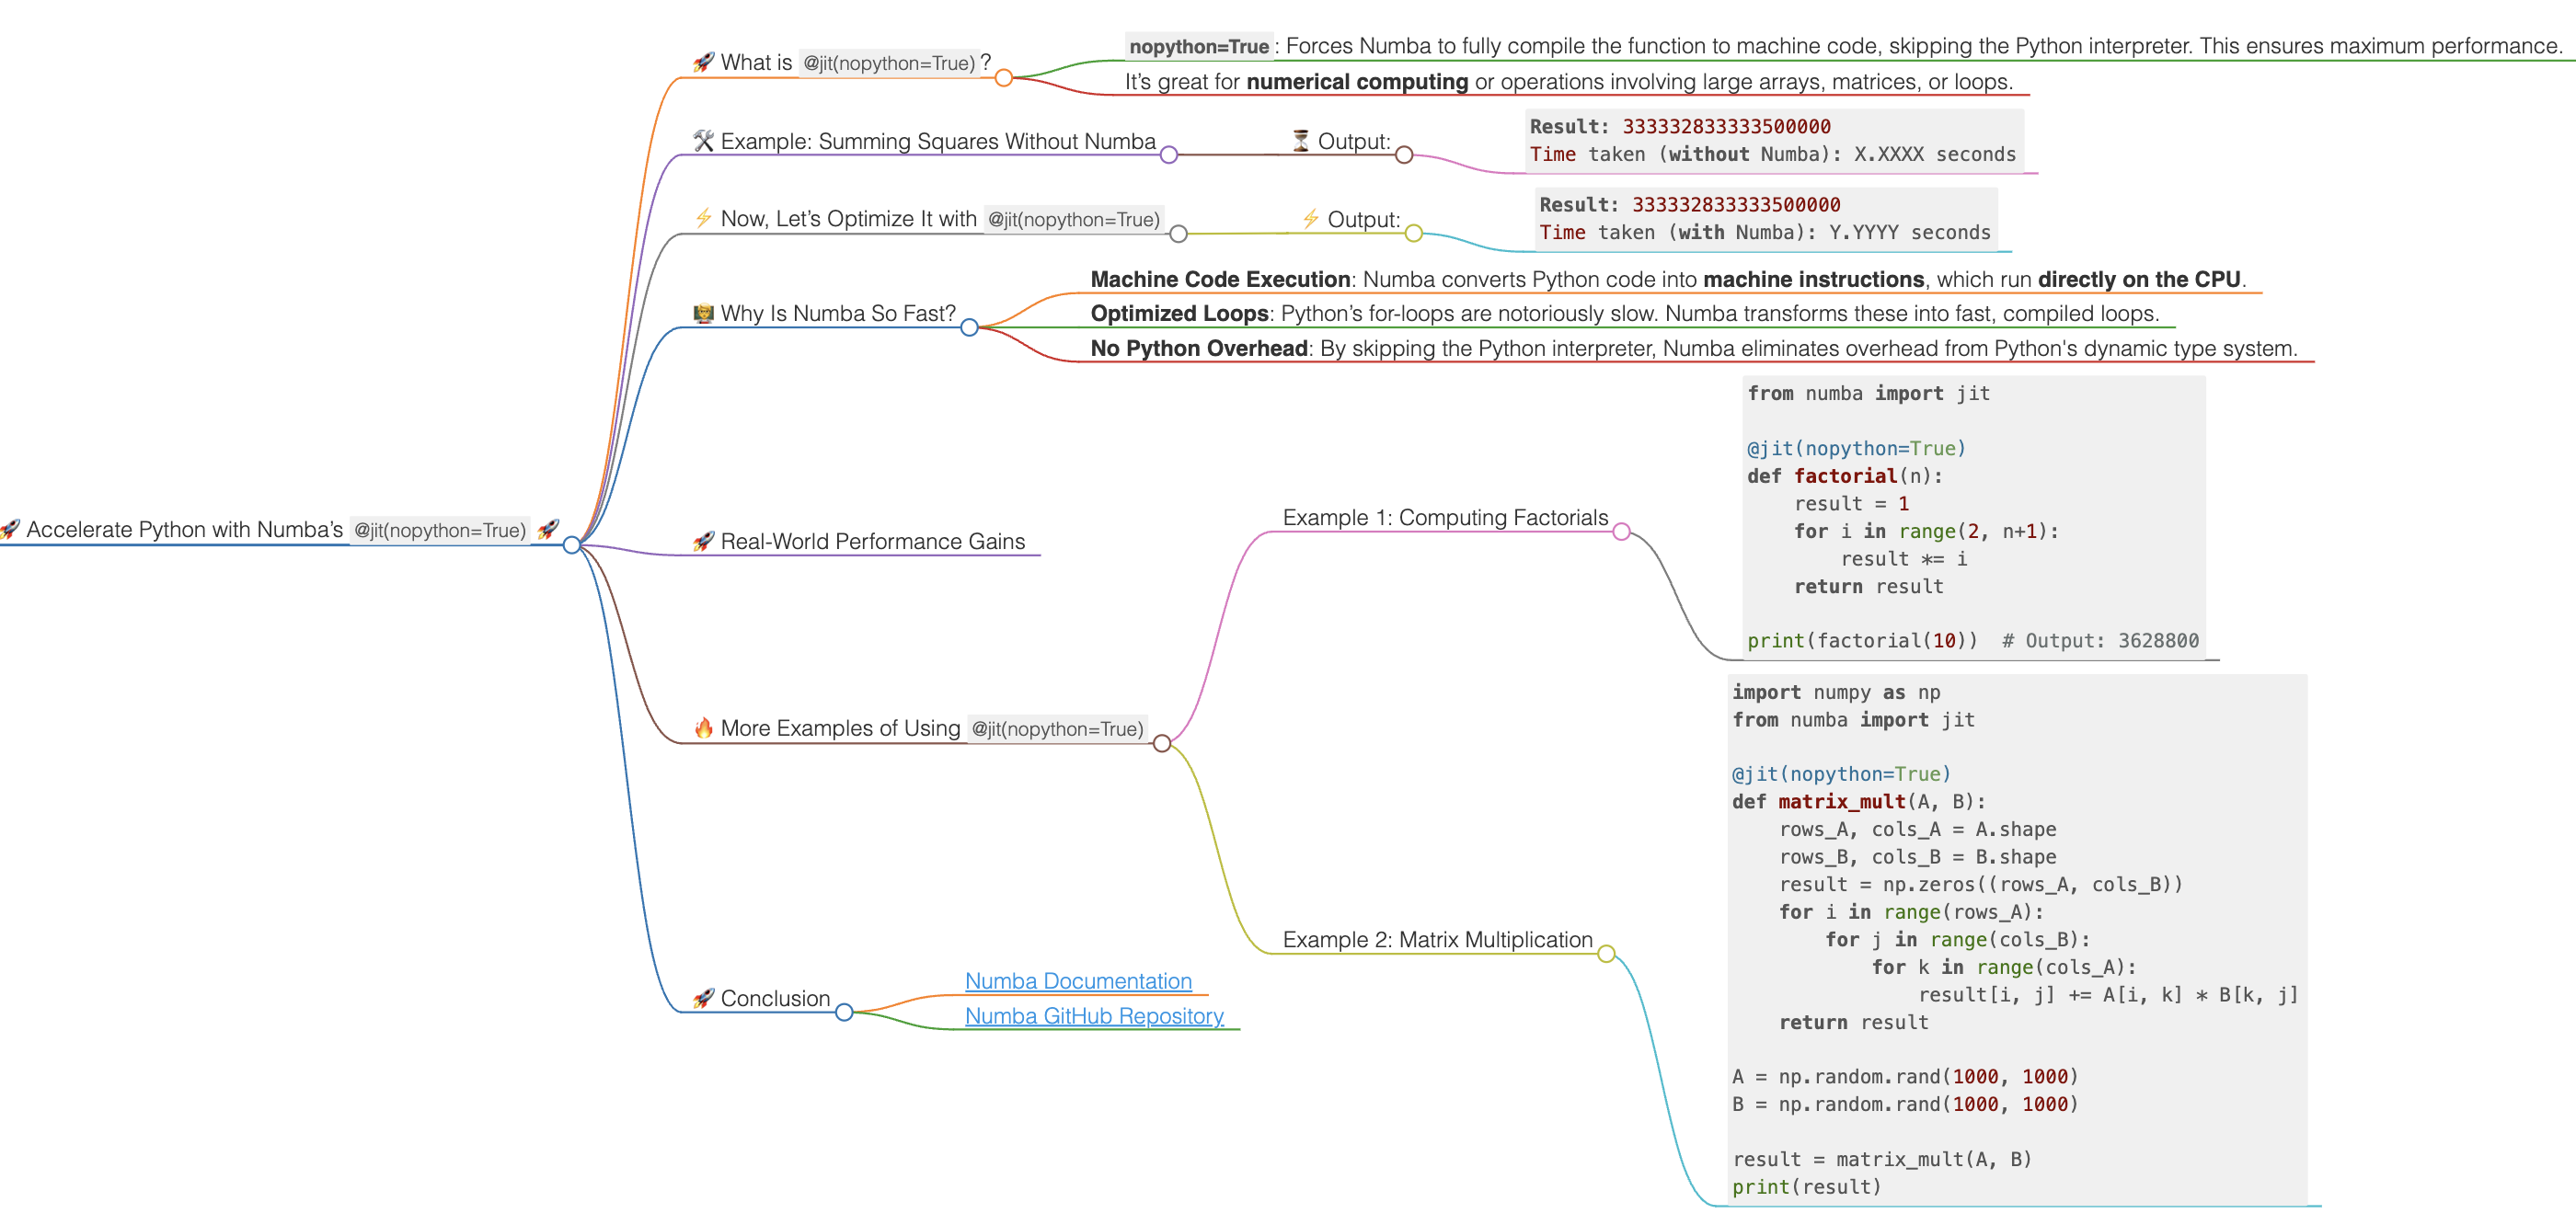The image size is (2576, 1225).
Task: Click the tools icon before 'Example: Summing Squares'
Action: pos(703,141)
